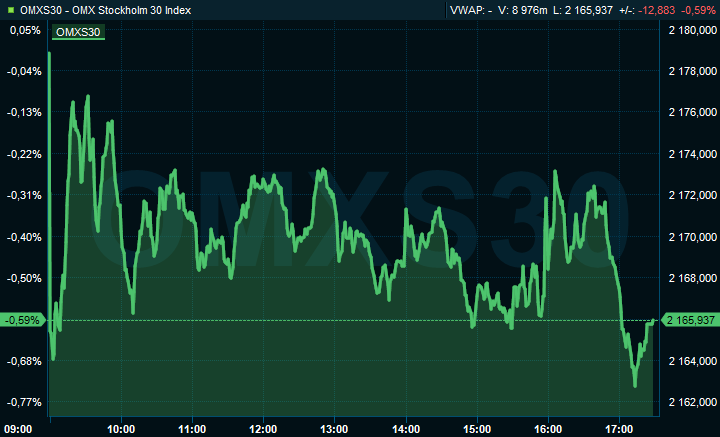Click the red -0,59% change in header

tap(698, 10)
